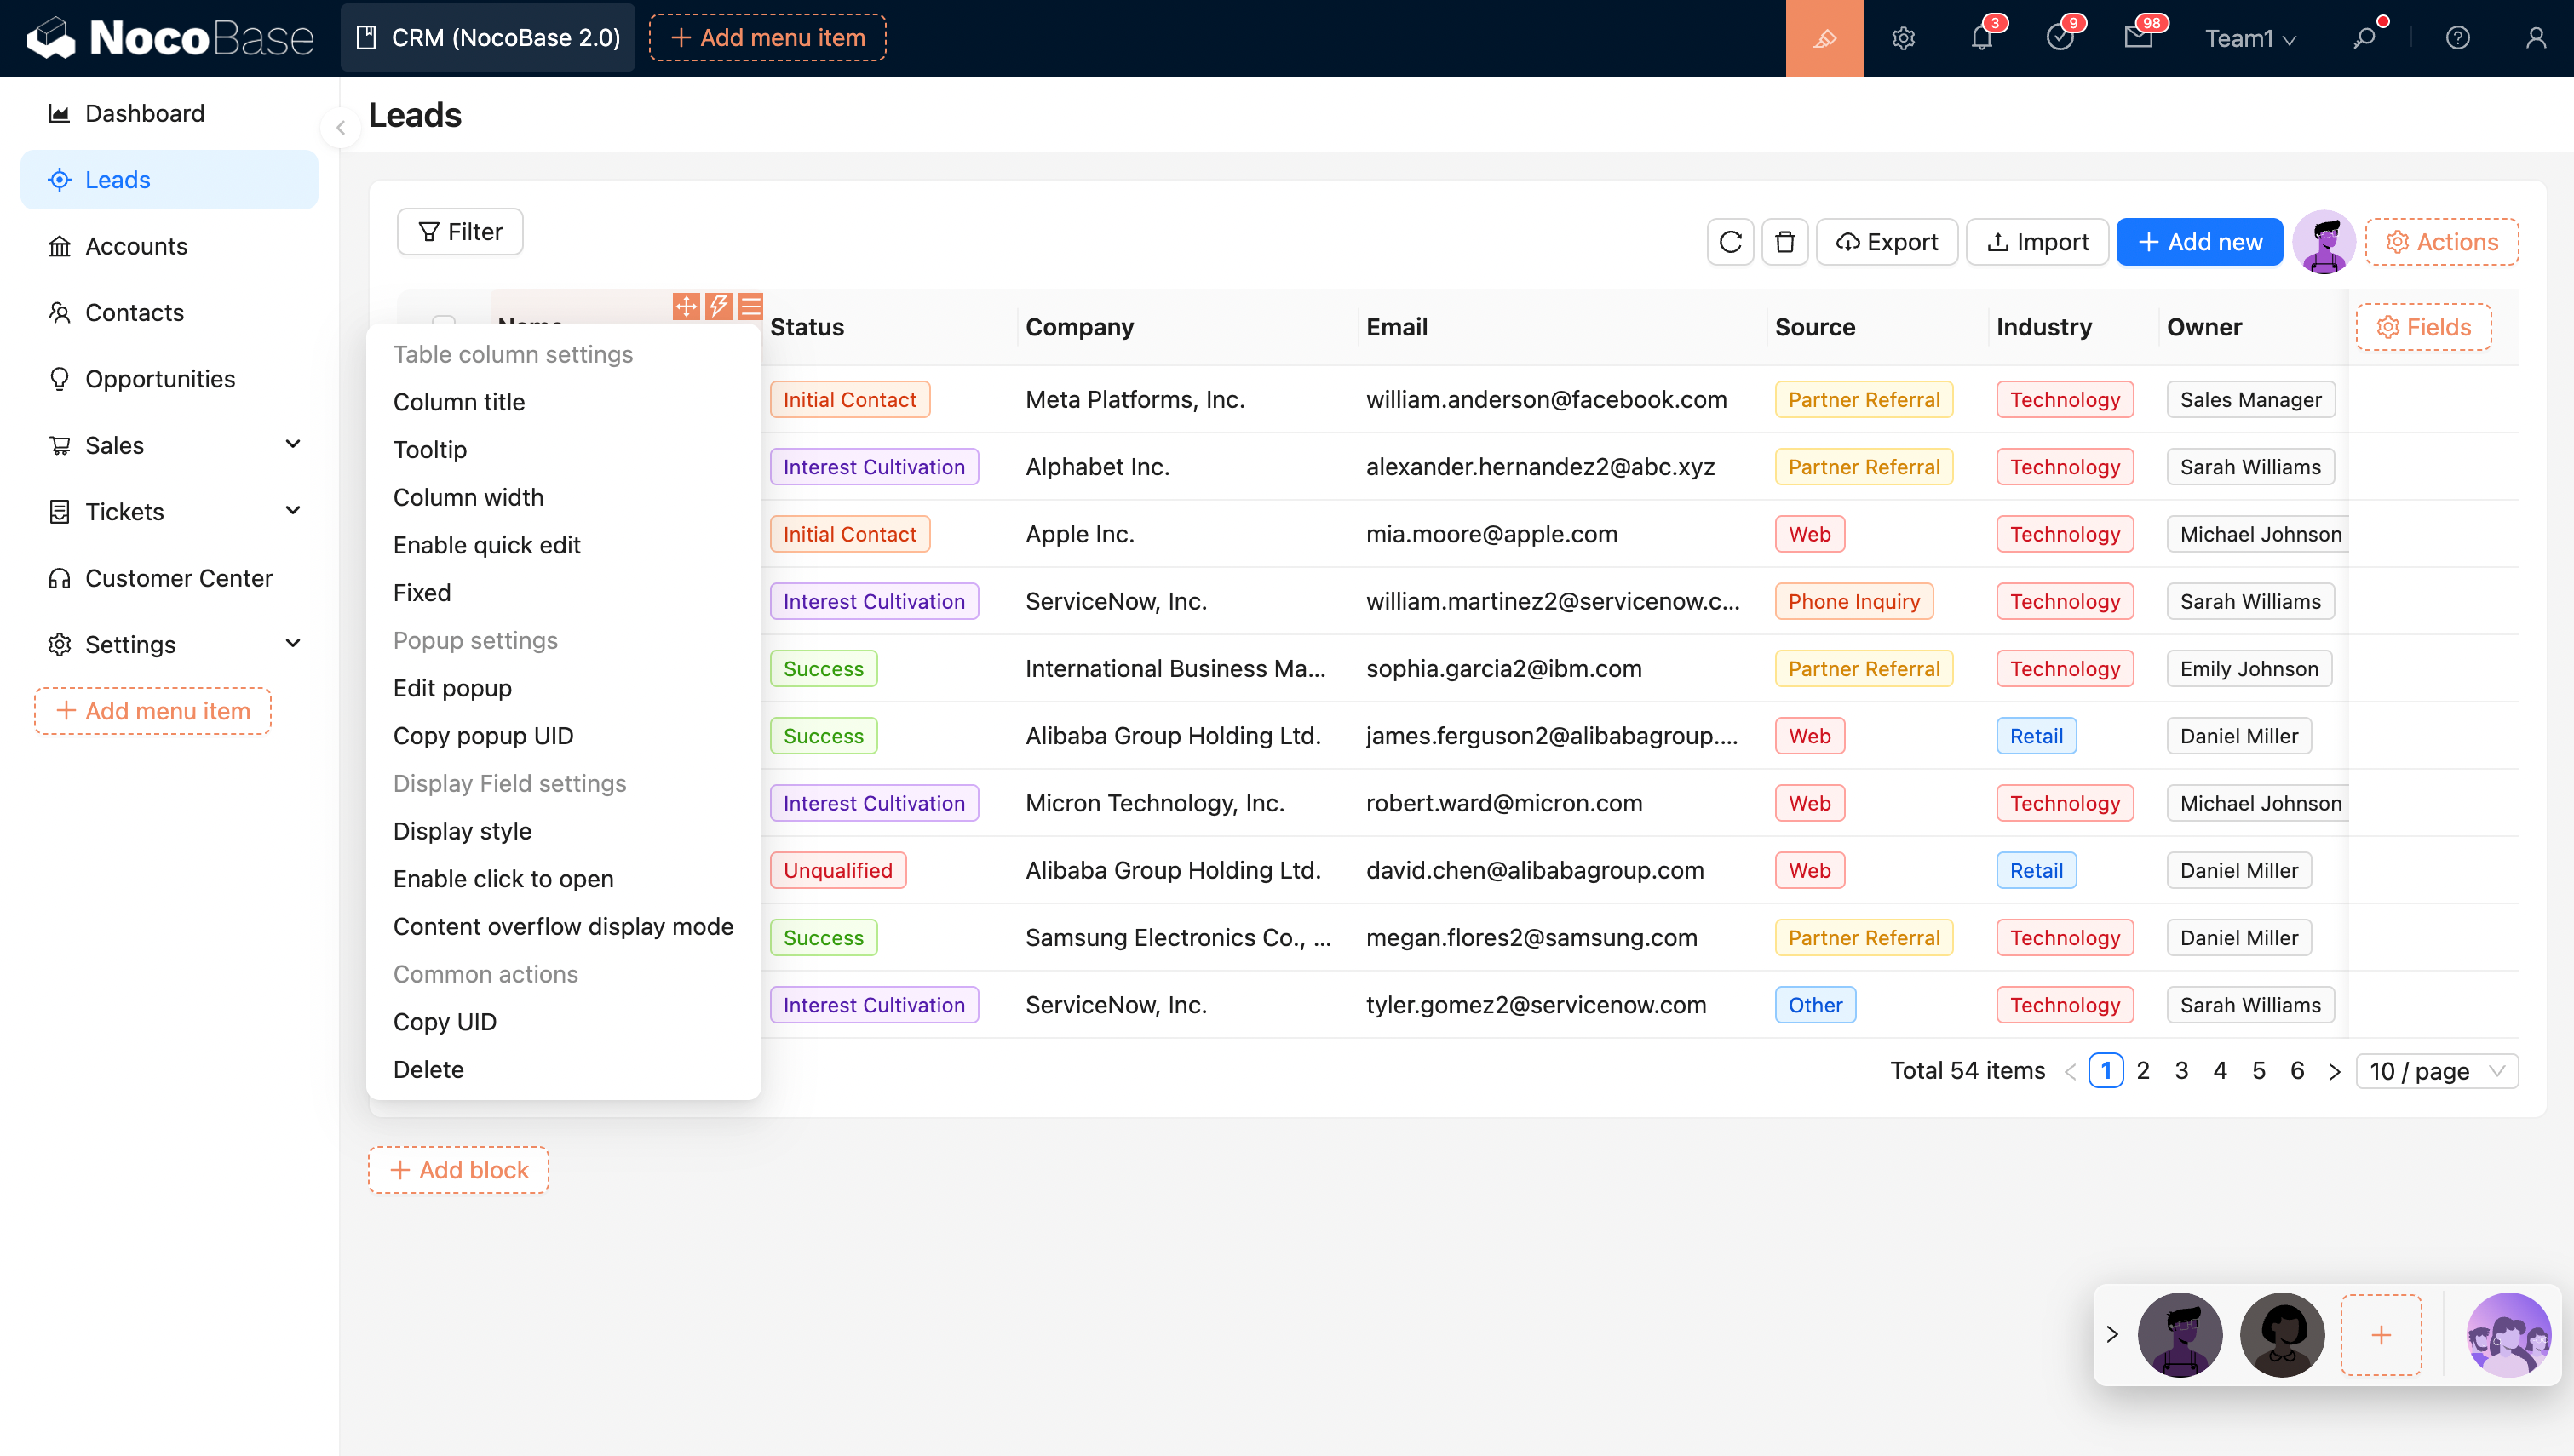Collapse the sidebar with arrow handle
This screenshot has width=2574, height=1456.
click(341, 128)
